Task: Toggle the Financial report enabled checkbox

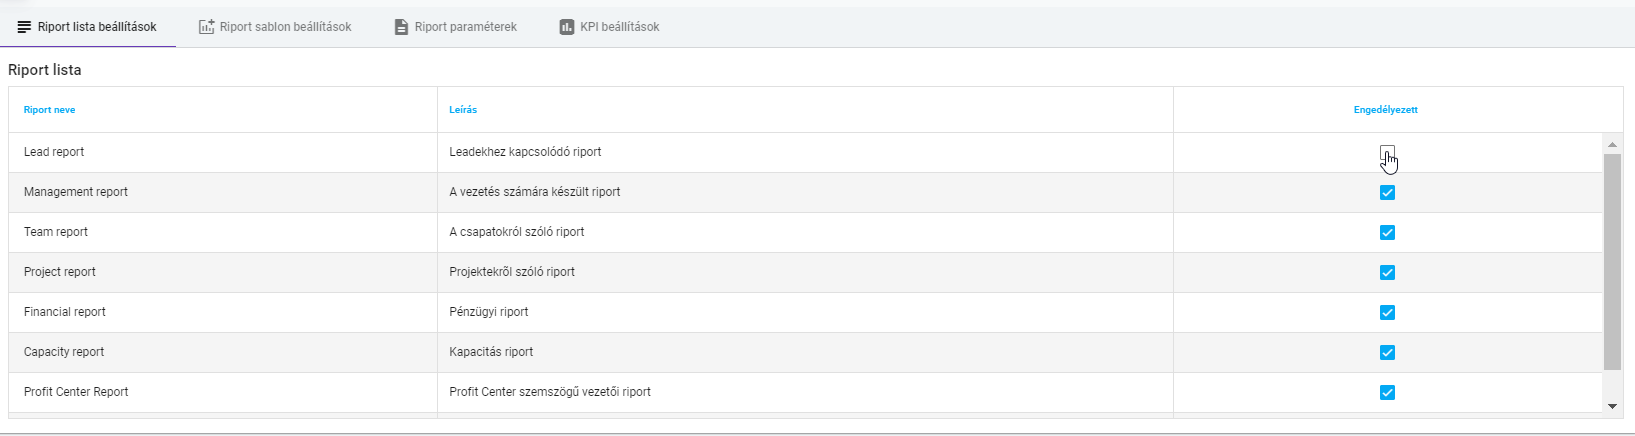Action: 1387,312
